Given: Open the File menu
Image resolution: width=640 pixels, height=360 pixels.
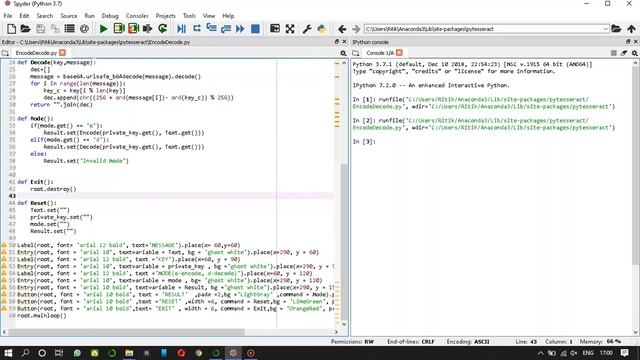Looking at the screenshot, I should 8,16.
